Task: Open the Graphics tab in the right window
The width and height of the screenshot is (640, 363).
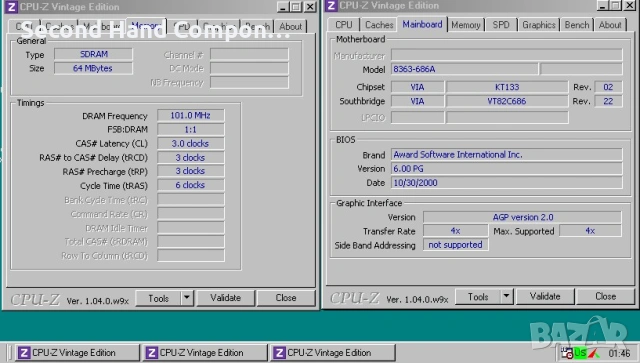Action: click(539, 25)
